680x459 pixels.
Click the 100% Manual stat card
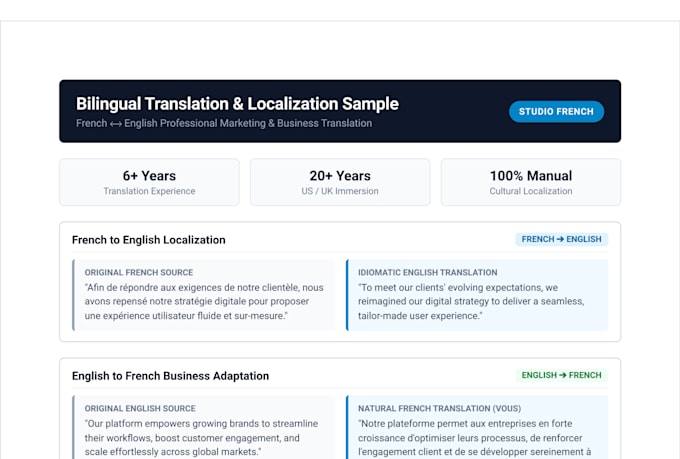(531, 182)
